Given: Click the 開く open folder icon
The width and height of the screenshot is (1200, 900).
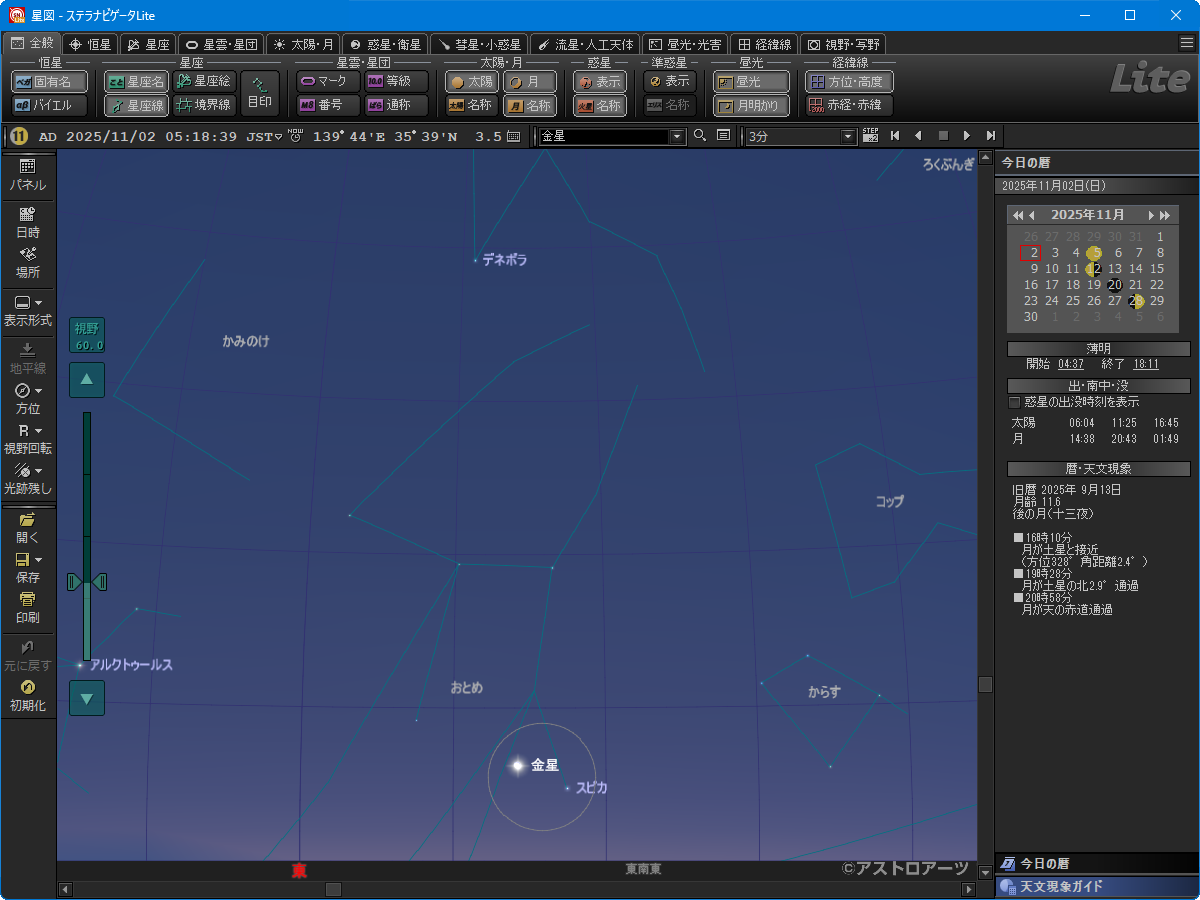Looking at the screenshot, I should point(27,527).
